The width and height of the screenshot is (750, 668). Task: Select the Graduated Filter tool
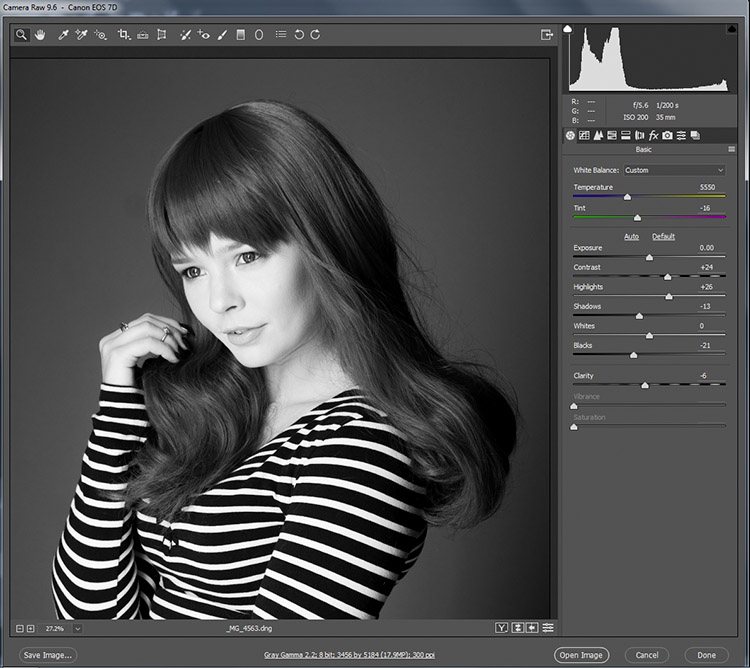[x=241, y=34]
